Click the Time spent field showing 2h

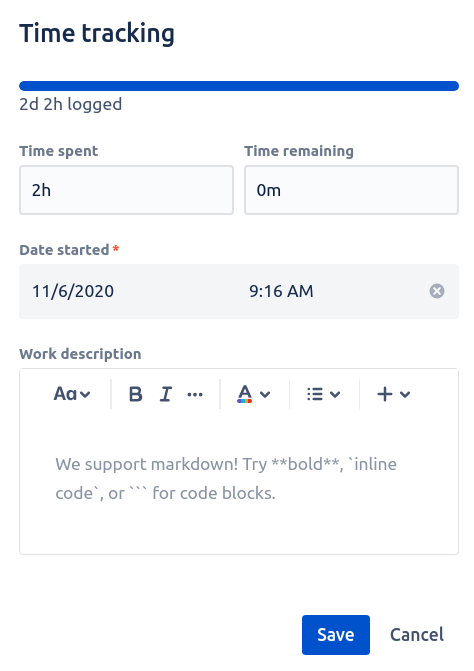click(x=126, y=190)
